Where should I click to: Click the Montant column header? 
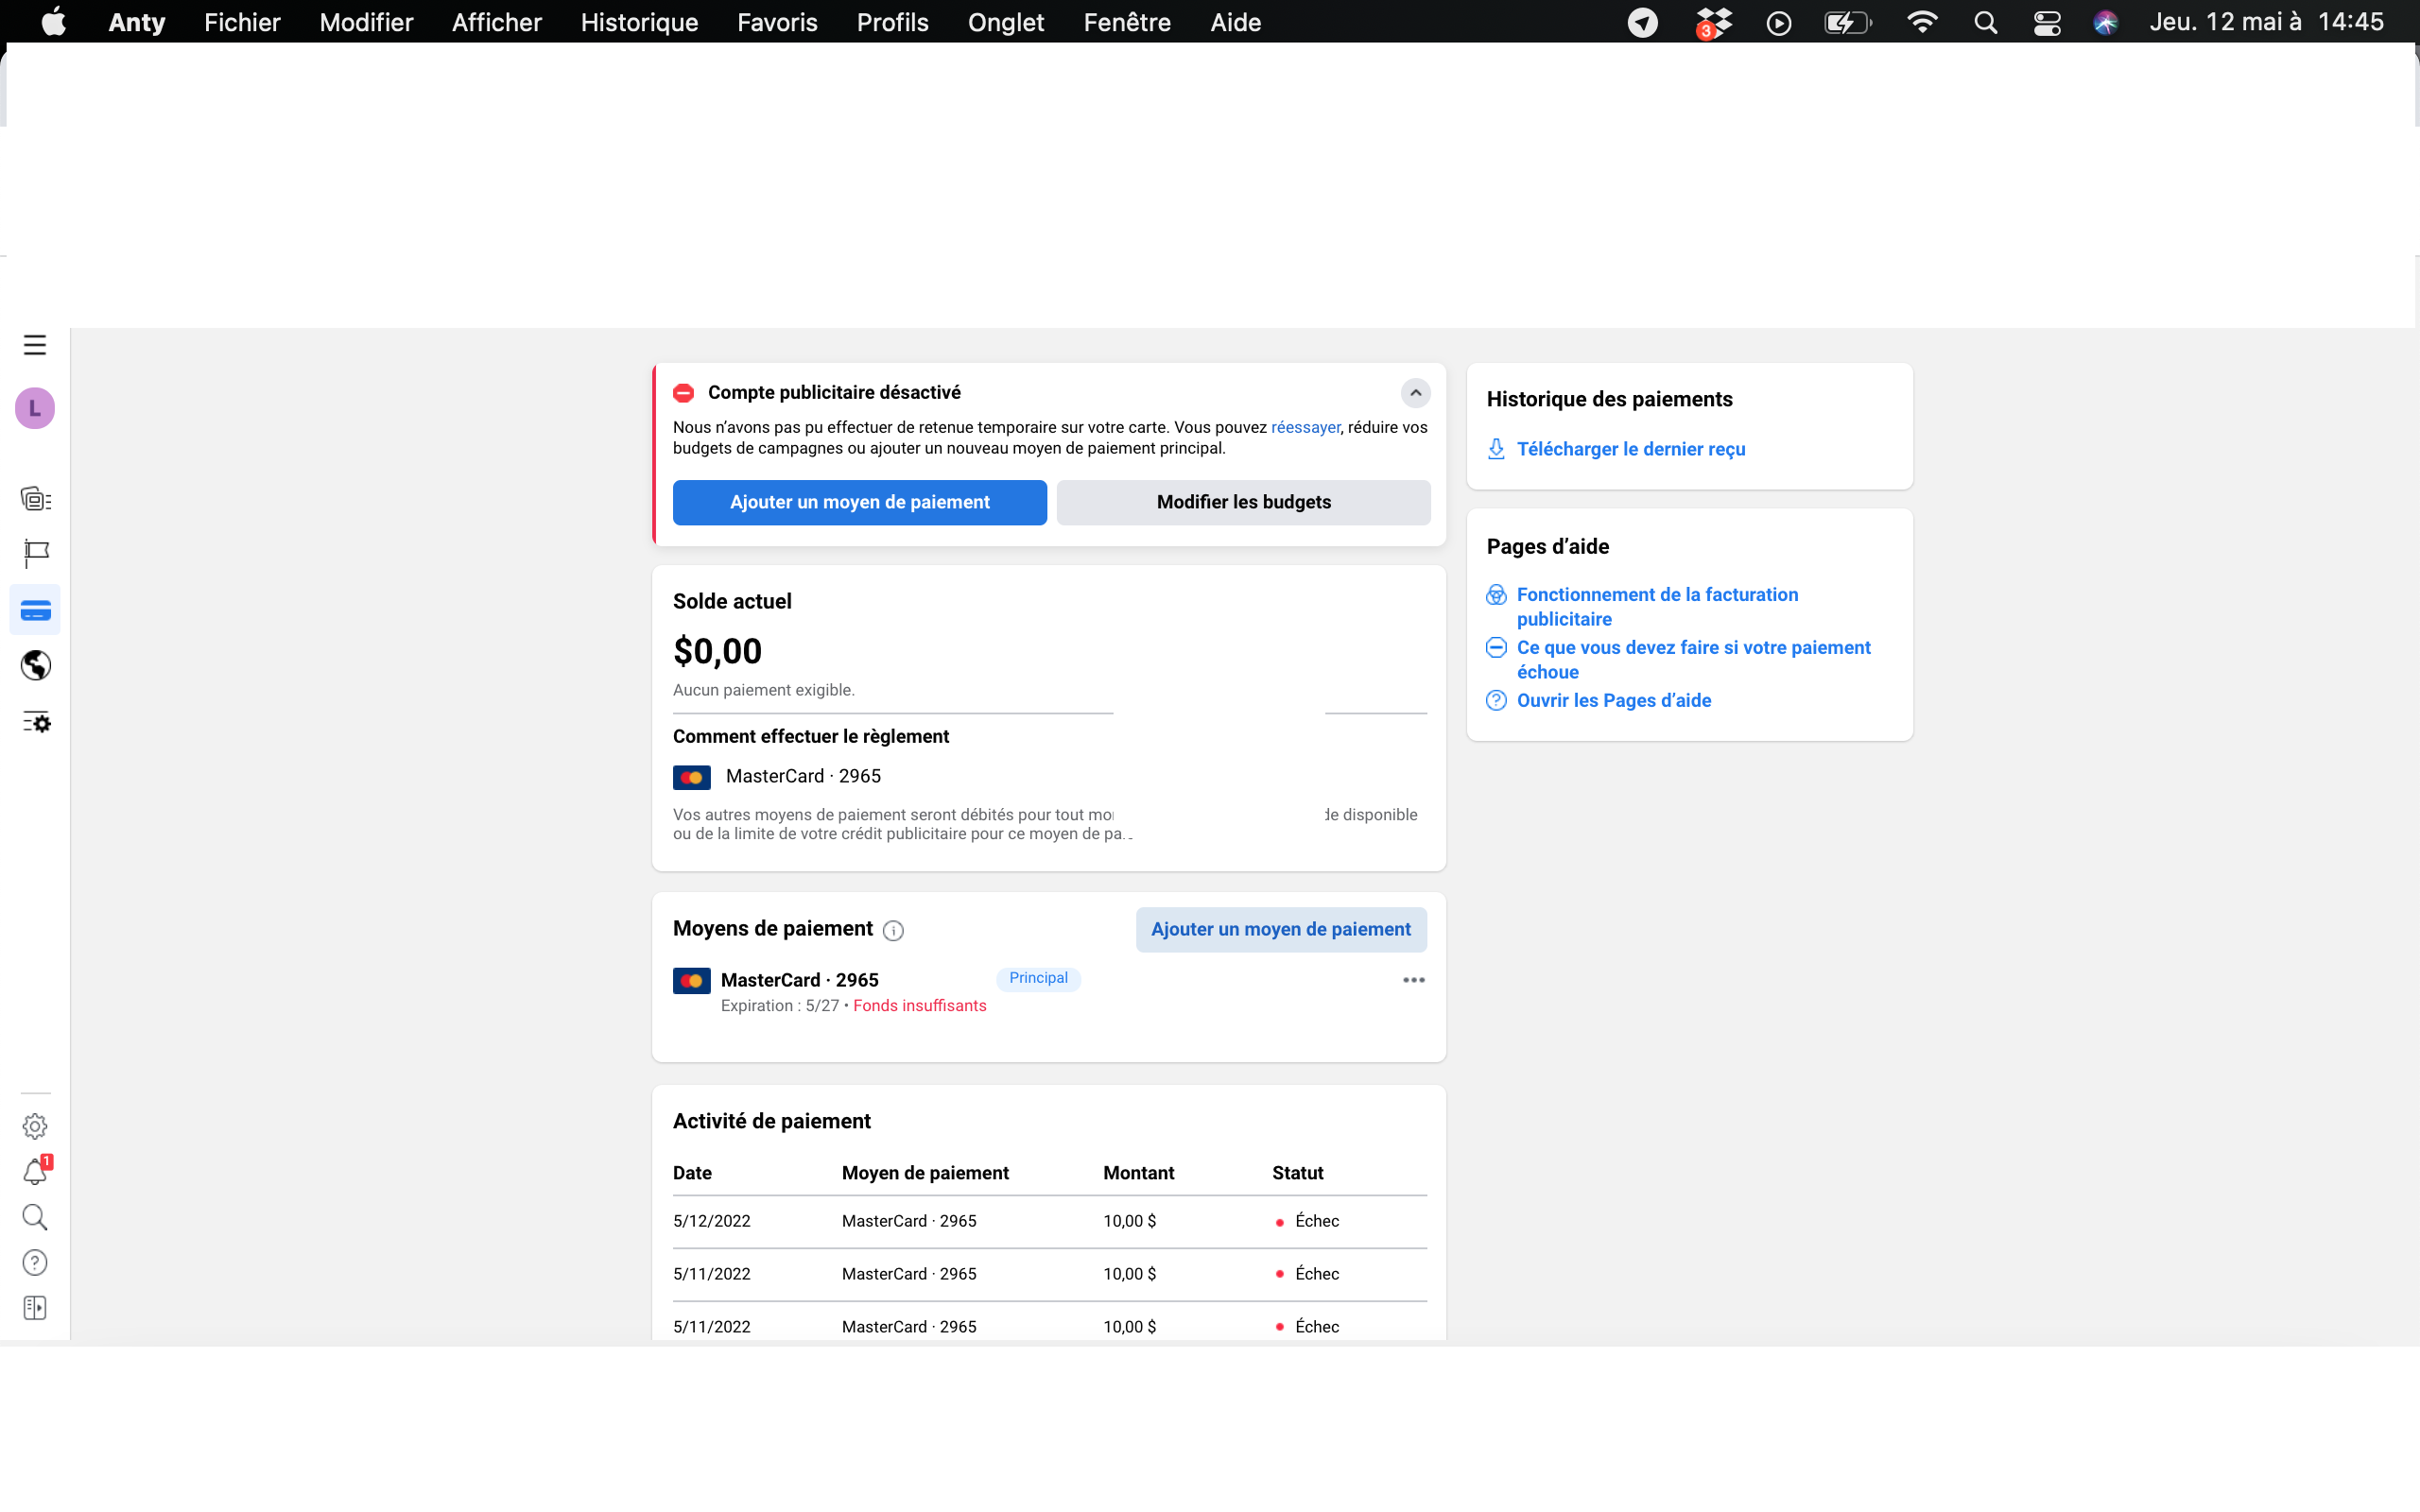(x=1139, y=1173)
